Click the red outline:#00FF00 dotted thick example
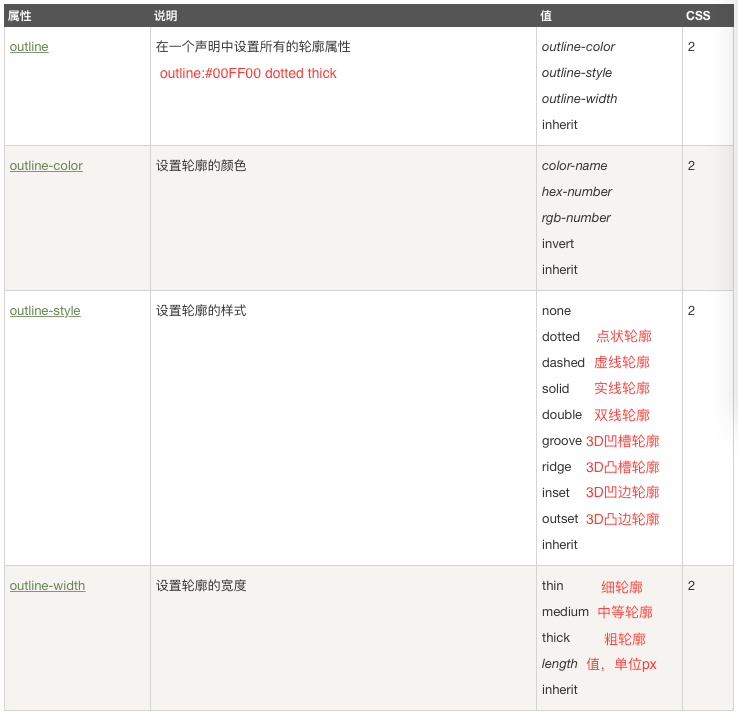 click(248, 73)
